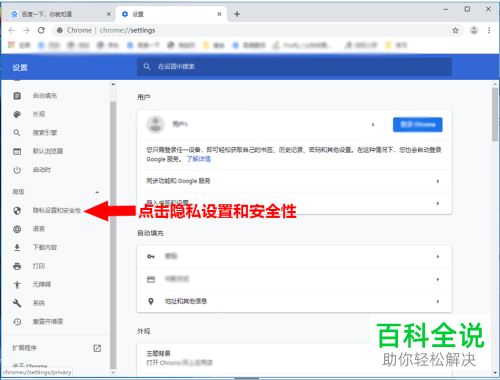Open On startup power icon in sidebar

click(17, 170)
